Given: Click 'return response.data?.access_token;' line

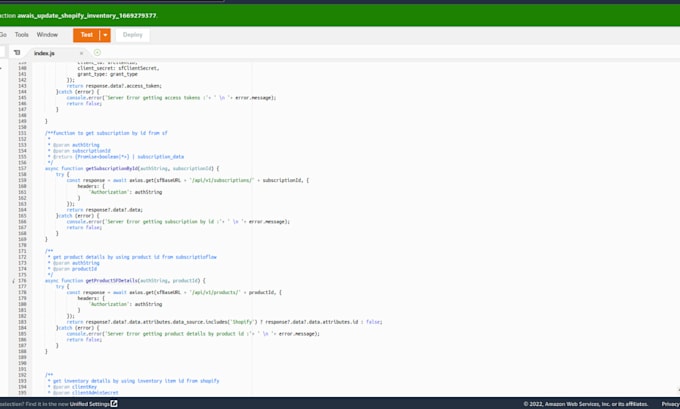Looking at the screenshot, I should [x=114, y=86].
